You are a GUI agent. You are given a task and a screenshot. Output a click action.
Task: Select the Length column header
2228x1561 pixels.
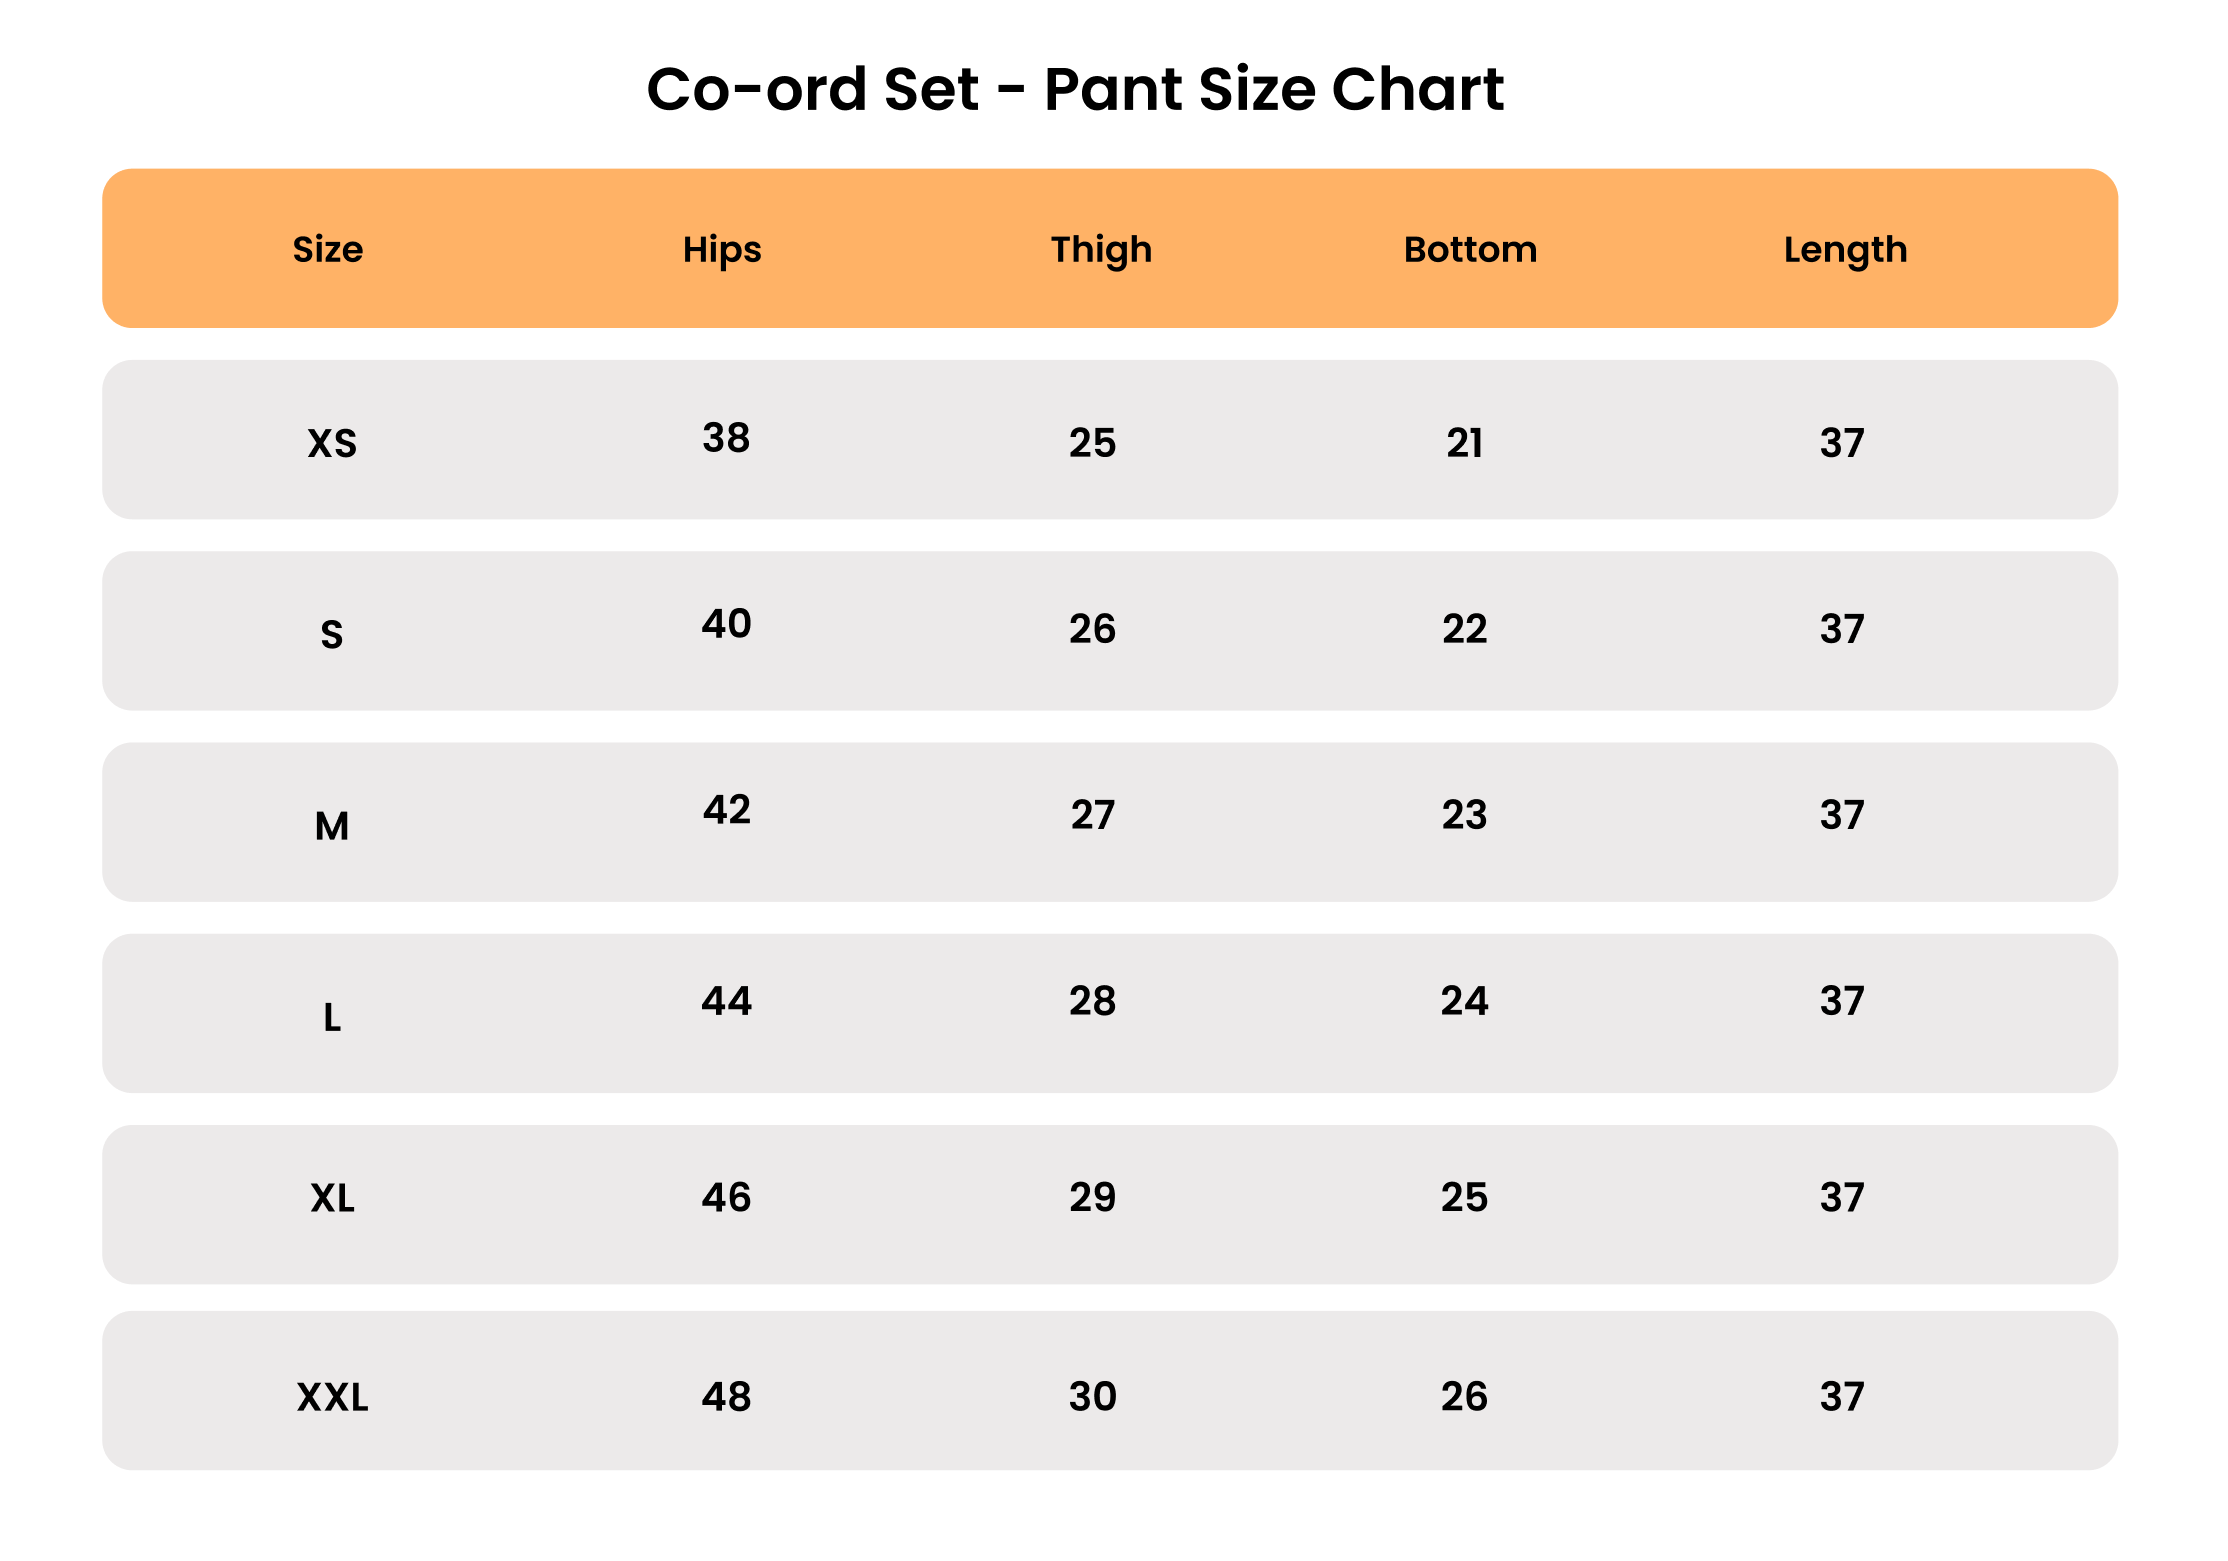click(x=1845, y=250)
